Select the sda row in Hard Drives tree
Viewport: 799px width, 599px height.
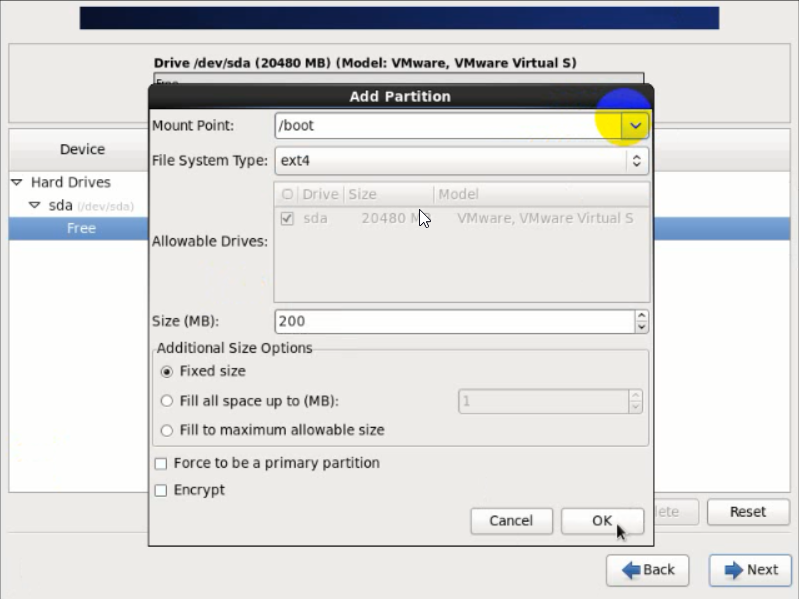pos(78,206)
